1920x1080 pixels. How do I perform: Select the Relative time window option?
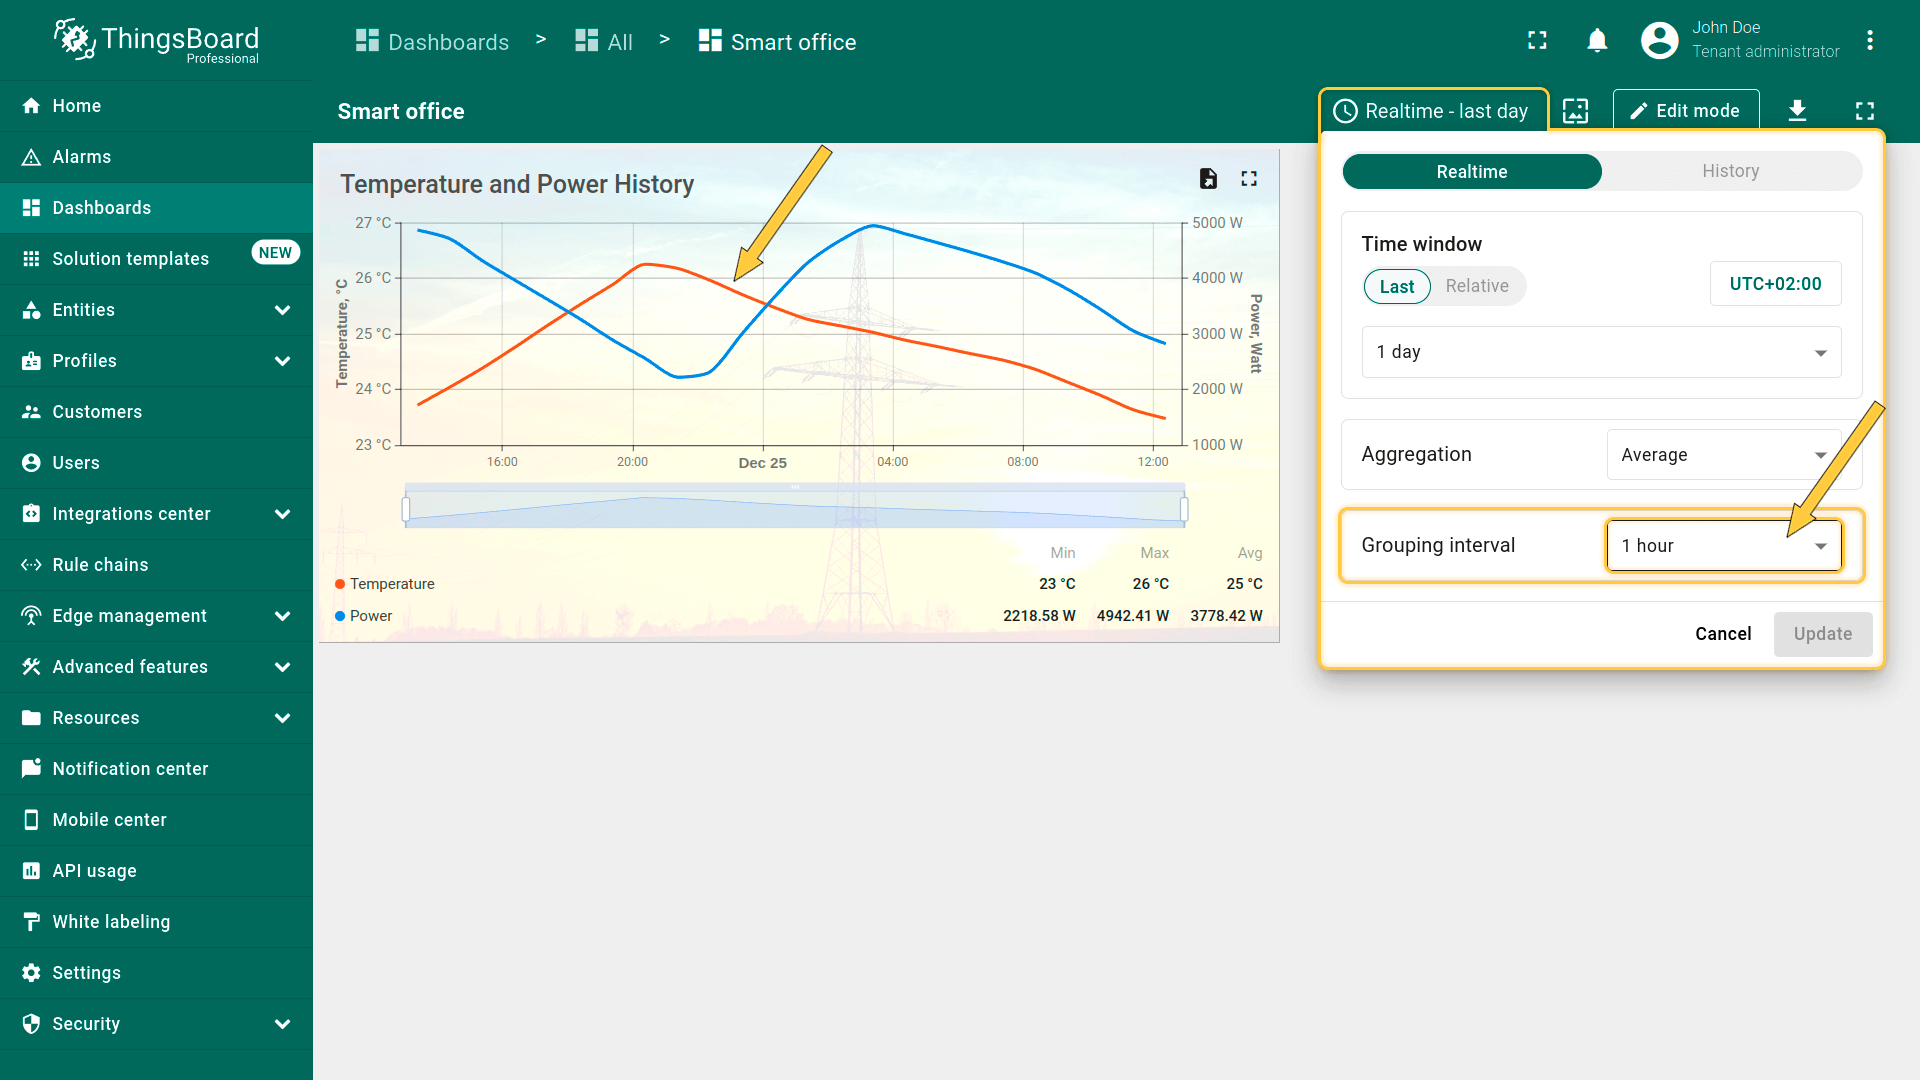point(1476,286)
